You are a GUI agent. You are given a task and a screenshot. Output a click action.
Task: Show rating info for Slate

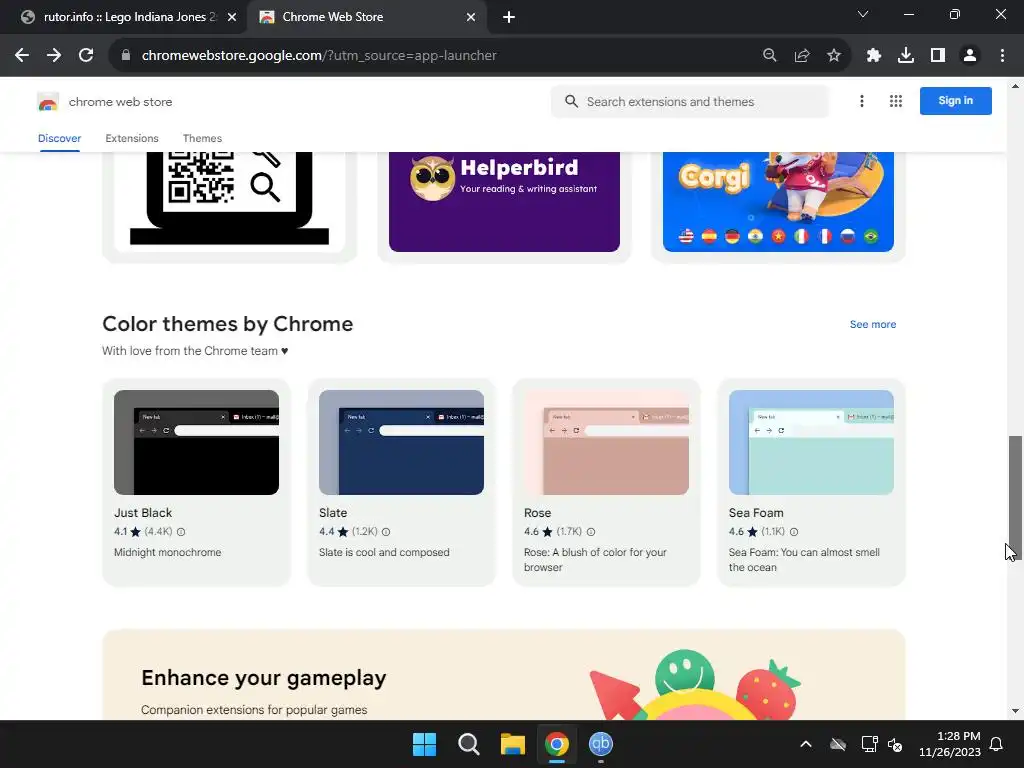tap(386, 532)
